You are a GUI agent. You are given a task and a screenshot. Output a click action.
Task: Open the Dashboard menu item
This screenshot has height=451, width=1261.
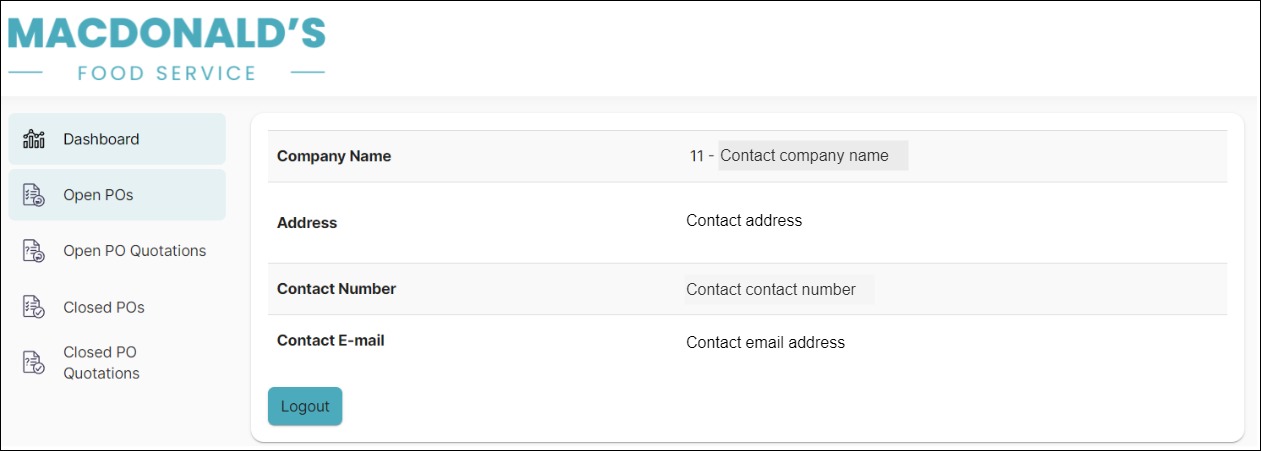click(101, 139)
